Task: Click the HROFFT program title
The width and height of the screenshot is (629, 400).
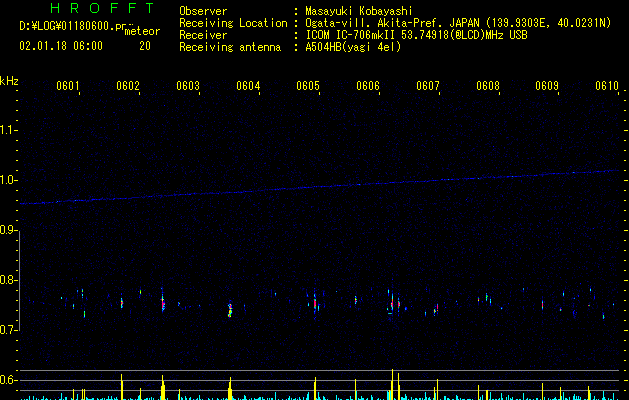Action: [x=102, y=8]
